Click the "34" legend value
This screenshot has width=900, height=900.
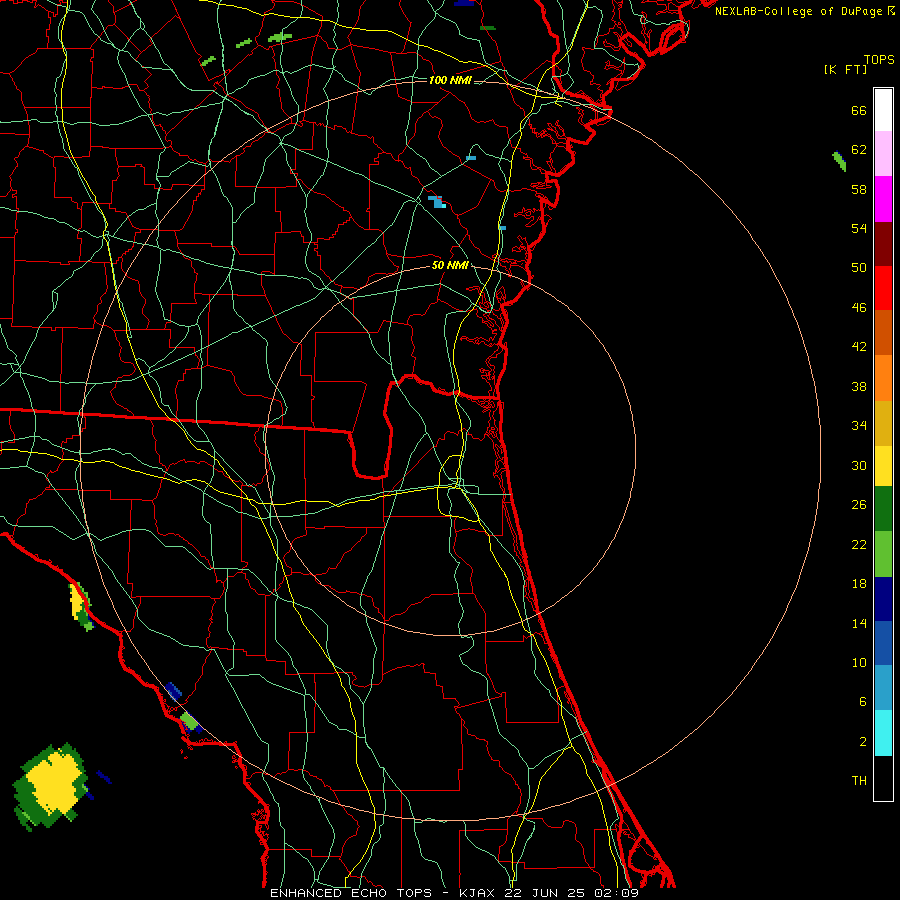tap(859, 426)
